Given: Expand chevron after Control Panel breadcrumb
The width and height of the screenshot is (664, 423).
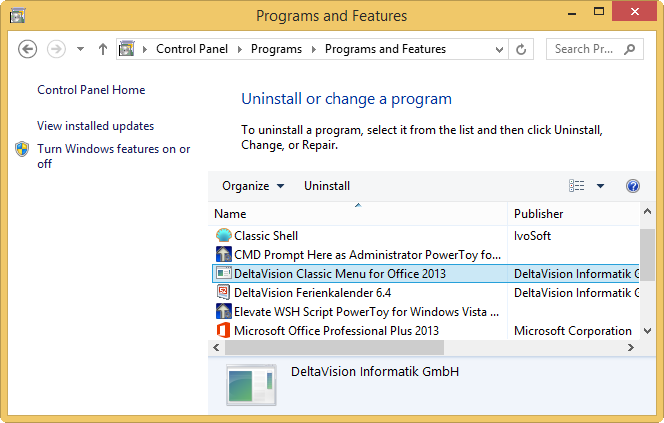Looking at the screenshot, I should pyautogui.click(x=240, y=50).
